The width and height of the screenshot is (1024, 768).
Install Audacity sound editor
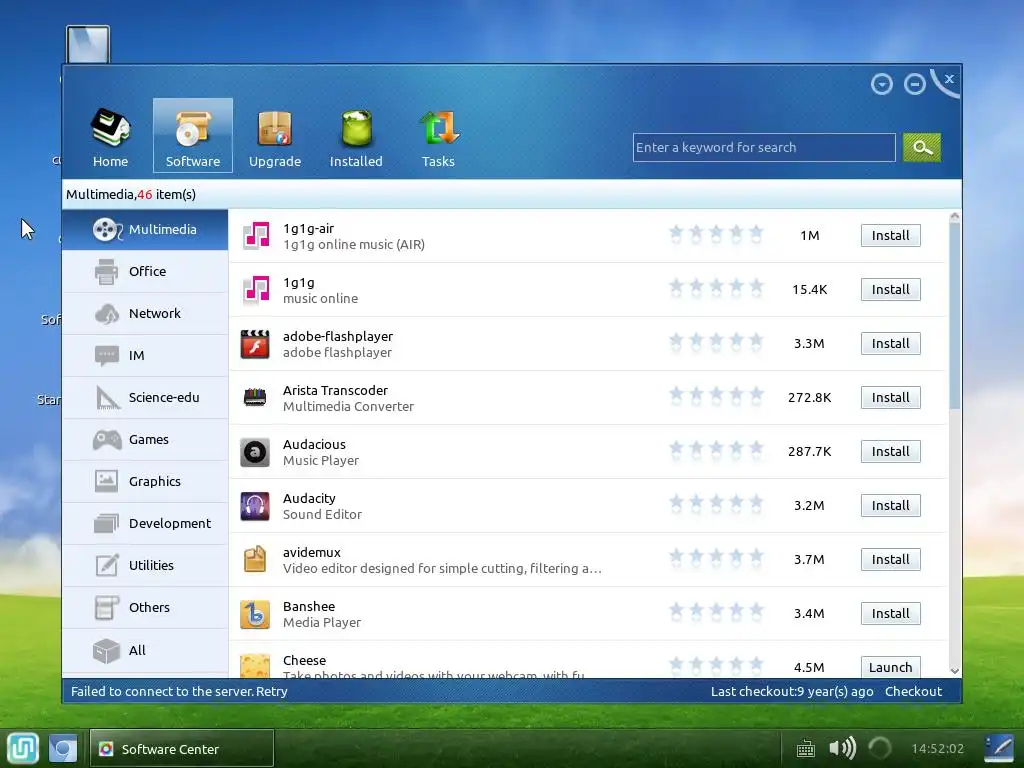(891, 505)
